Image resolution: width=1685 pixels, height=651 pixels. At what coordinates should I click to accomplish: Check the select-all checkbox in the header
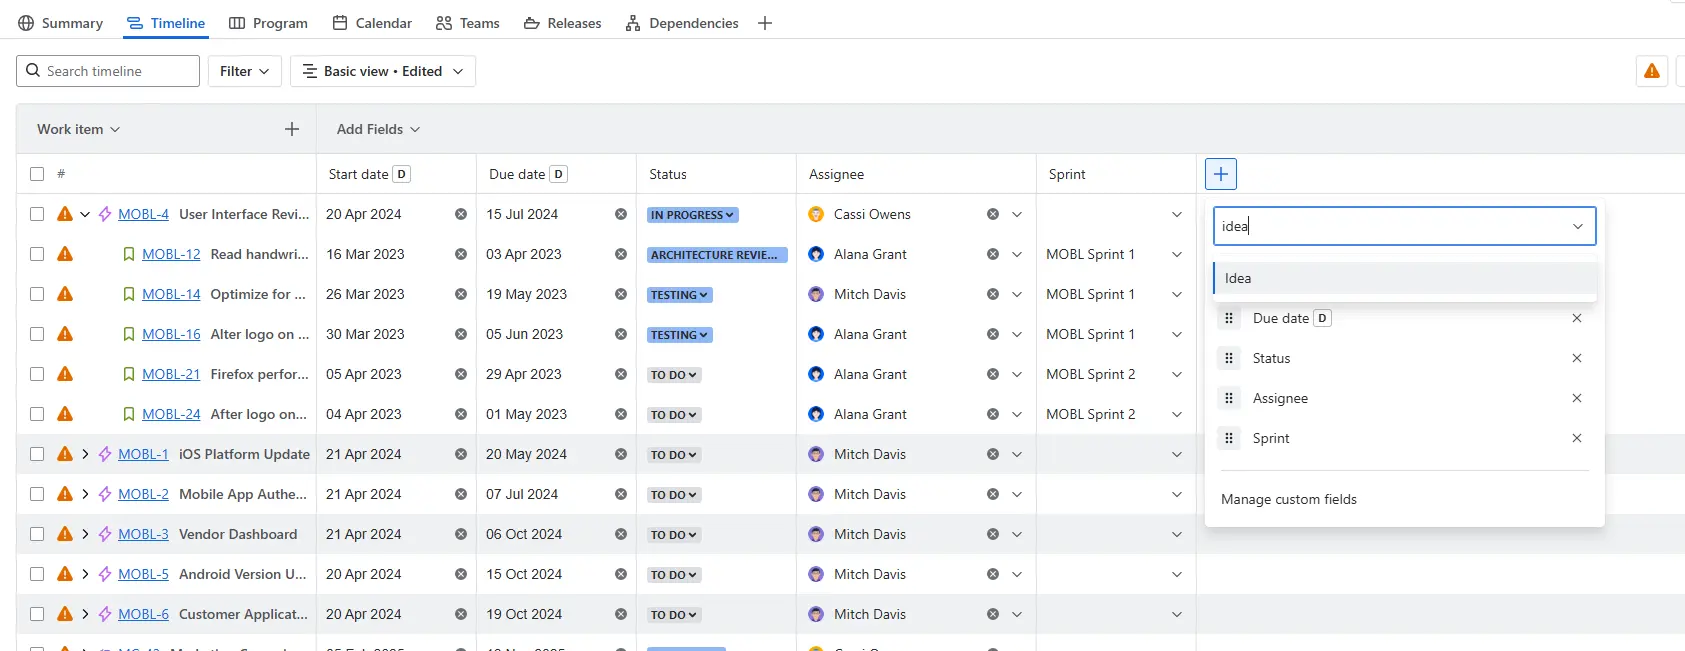(x=37, y=174)
